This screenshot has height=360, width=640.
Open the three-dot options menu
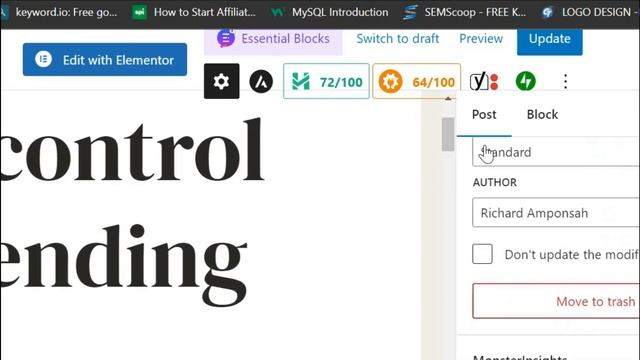pyautogui.click(x=565, y=82)
